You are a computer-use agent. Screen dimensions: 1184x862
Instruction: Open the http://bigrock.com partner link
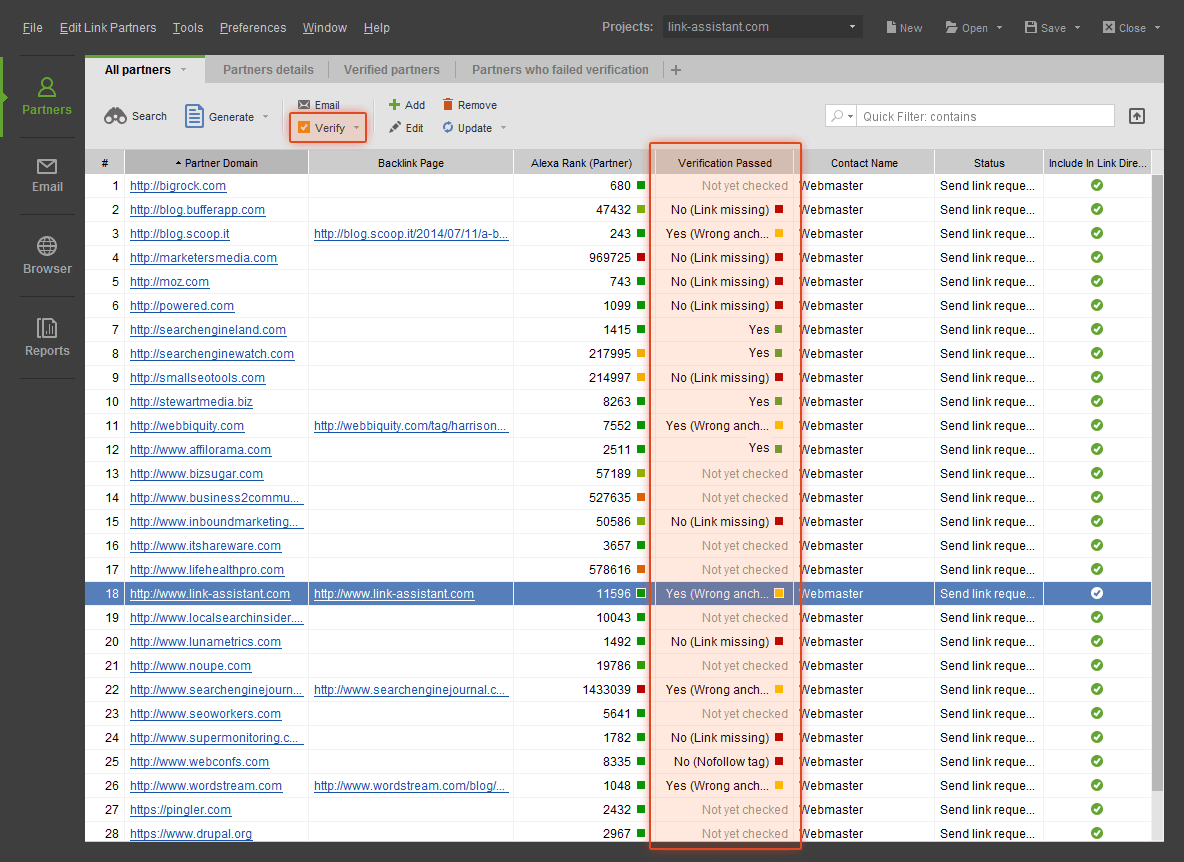(x=177, y=186)
